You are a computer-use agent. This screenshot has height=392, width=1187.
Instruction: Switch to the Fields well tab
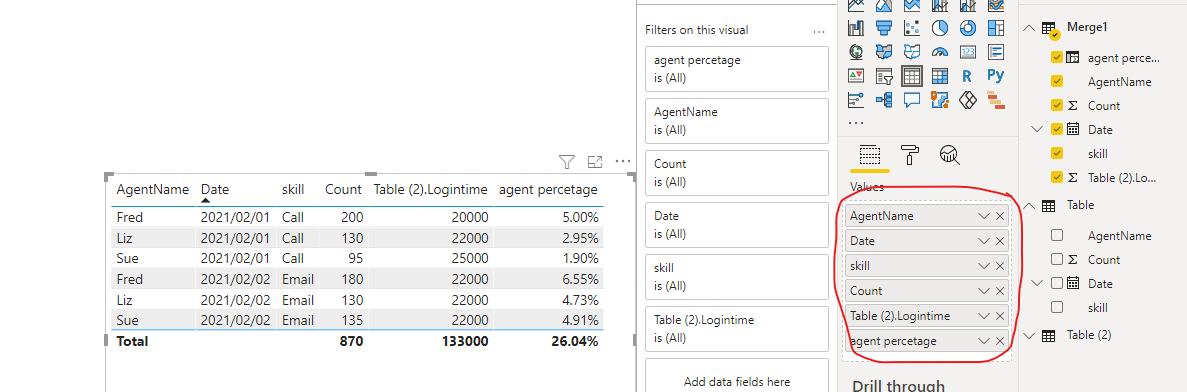(x=869, y=155)
